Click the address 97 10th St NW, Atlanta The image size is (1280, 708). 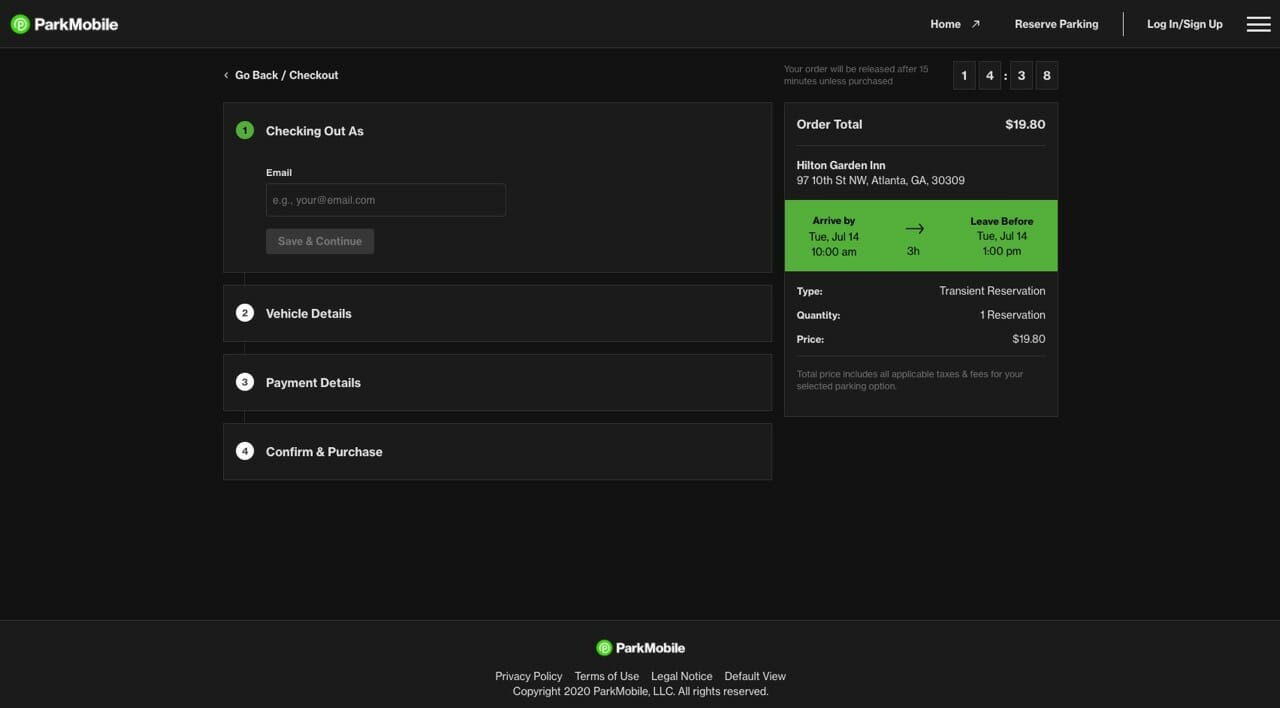pos(881,181)
